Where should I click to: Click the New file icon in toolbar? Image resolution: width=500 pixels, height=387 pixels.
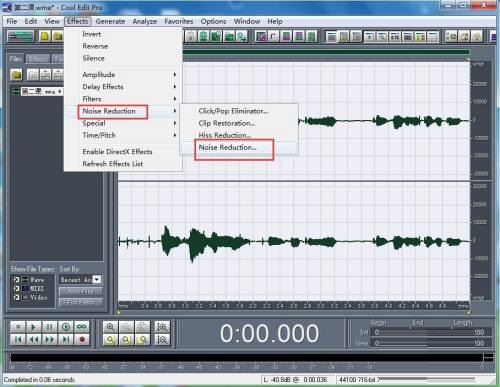[x=45, y=36]
